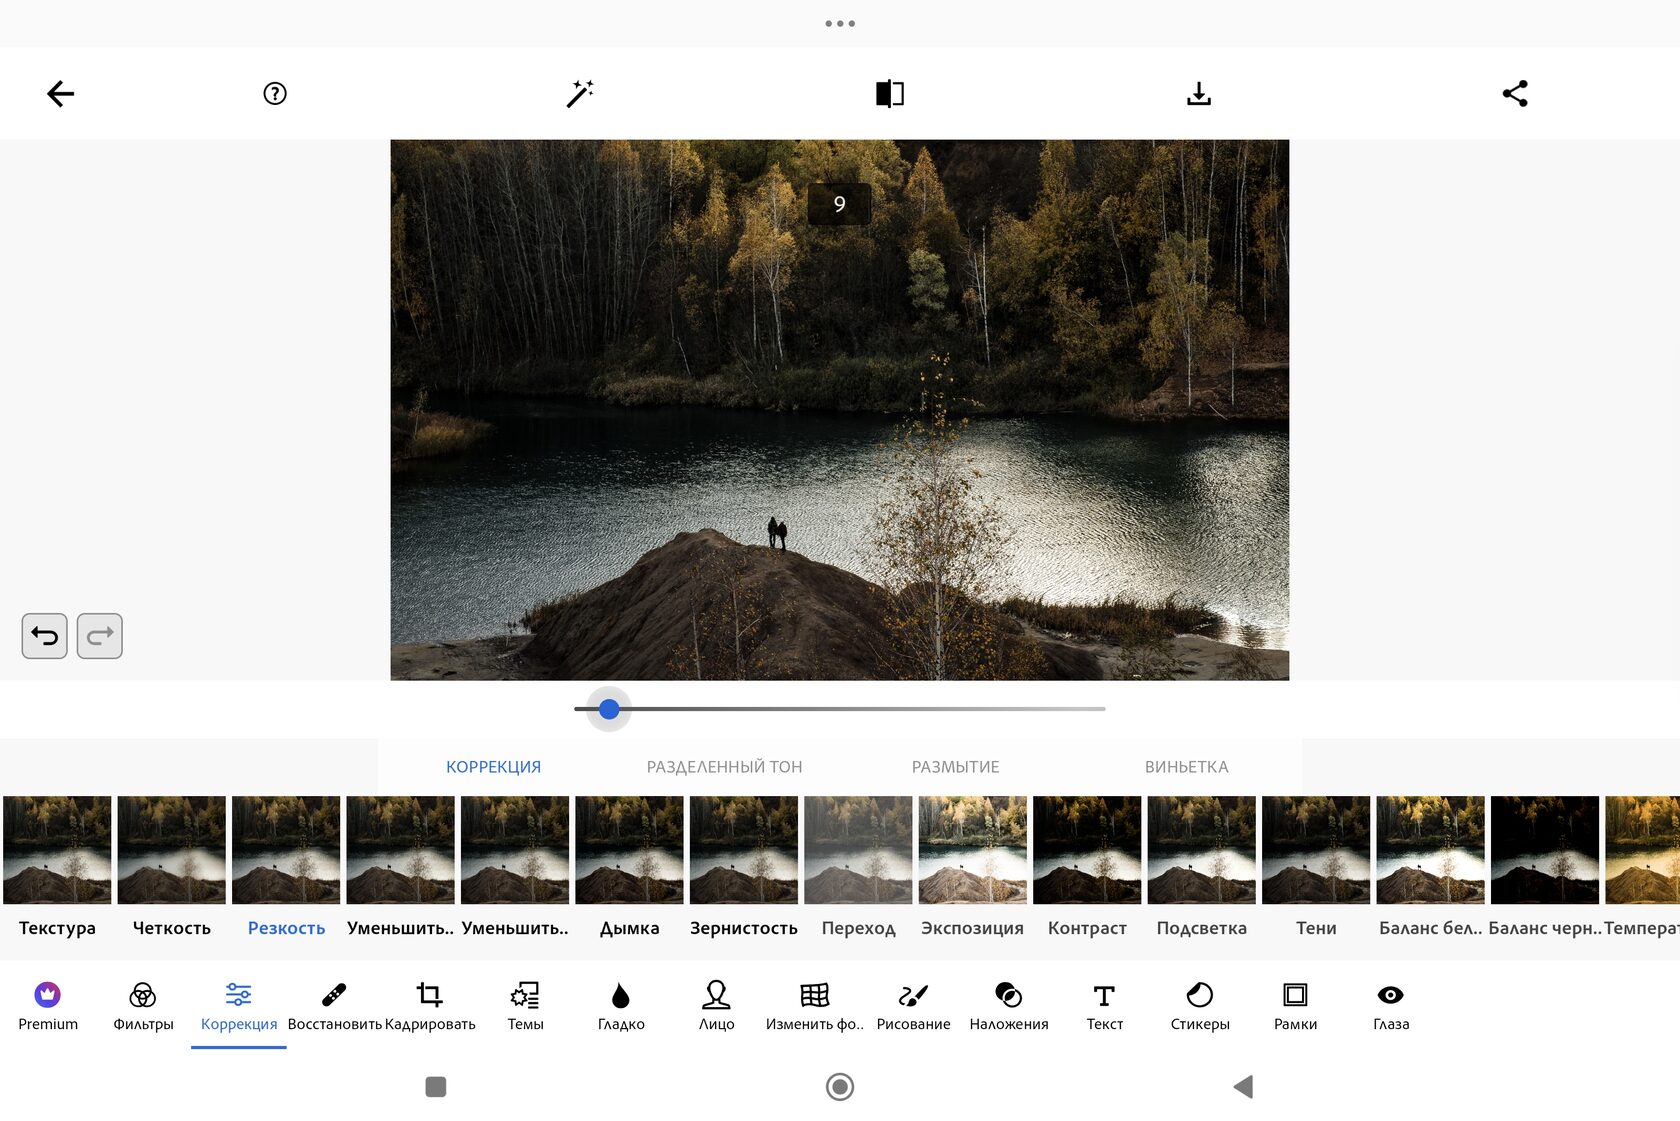Open the Кадрировать crop tool

pyautogui.click(x=430, y=1005)
